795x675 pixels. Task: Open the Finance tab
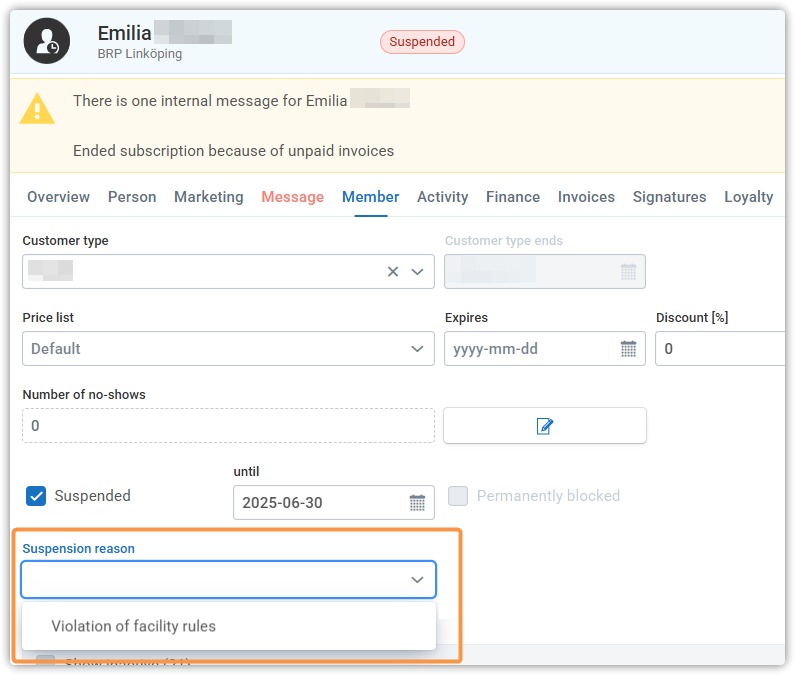[x=513, y=197]
